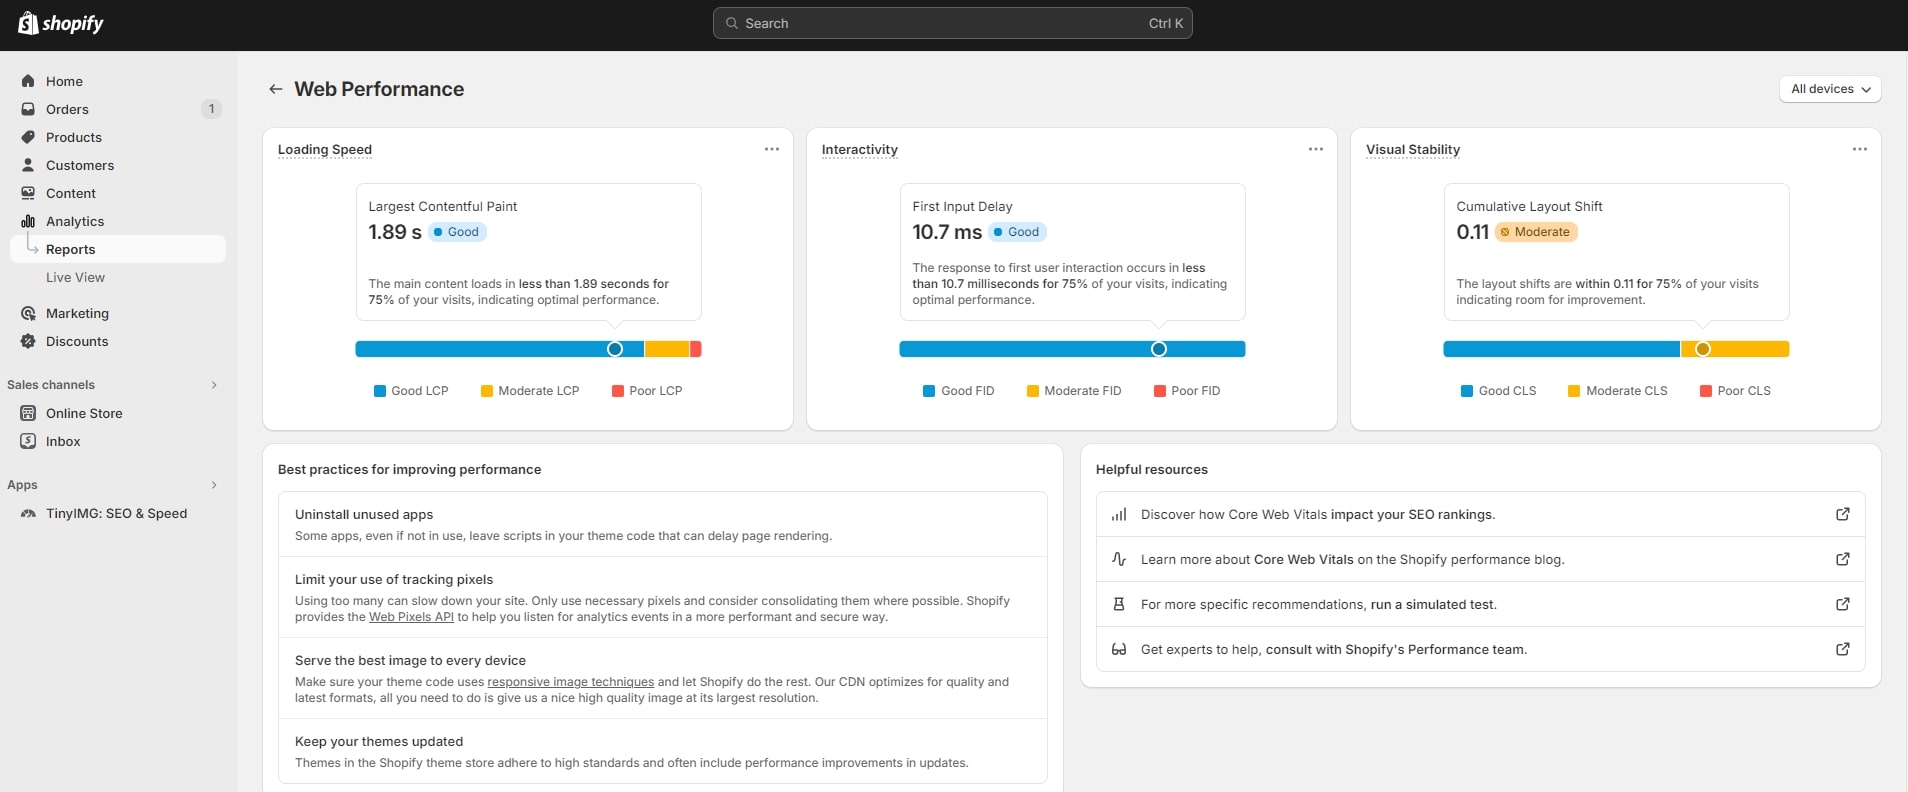Open Interactivity card three-dot menu
The image size is (1908, 792).
tap(1315, 149)
